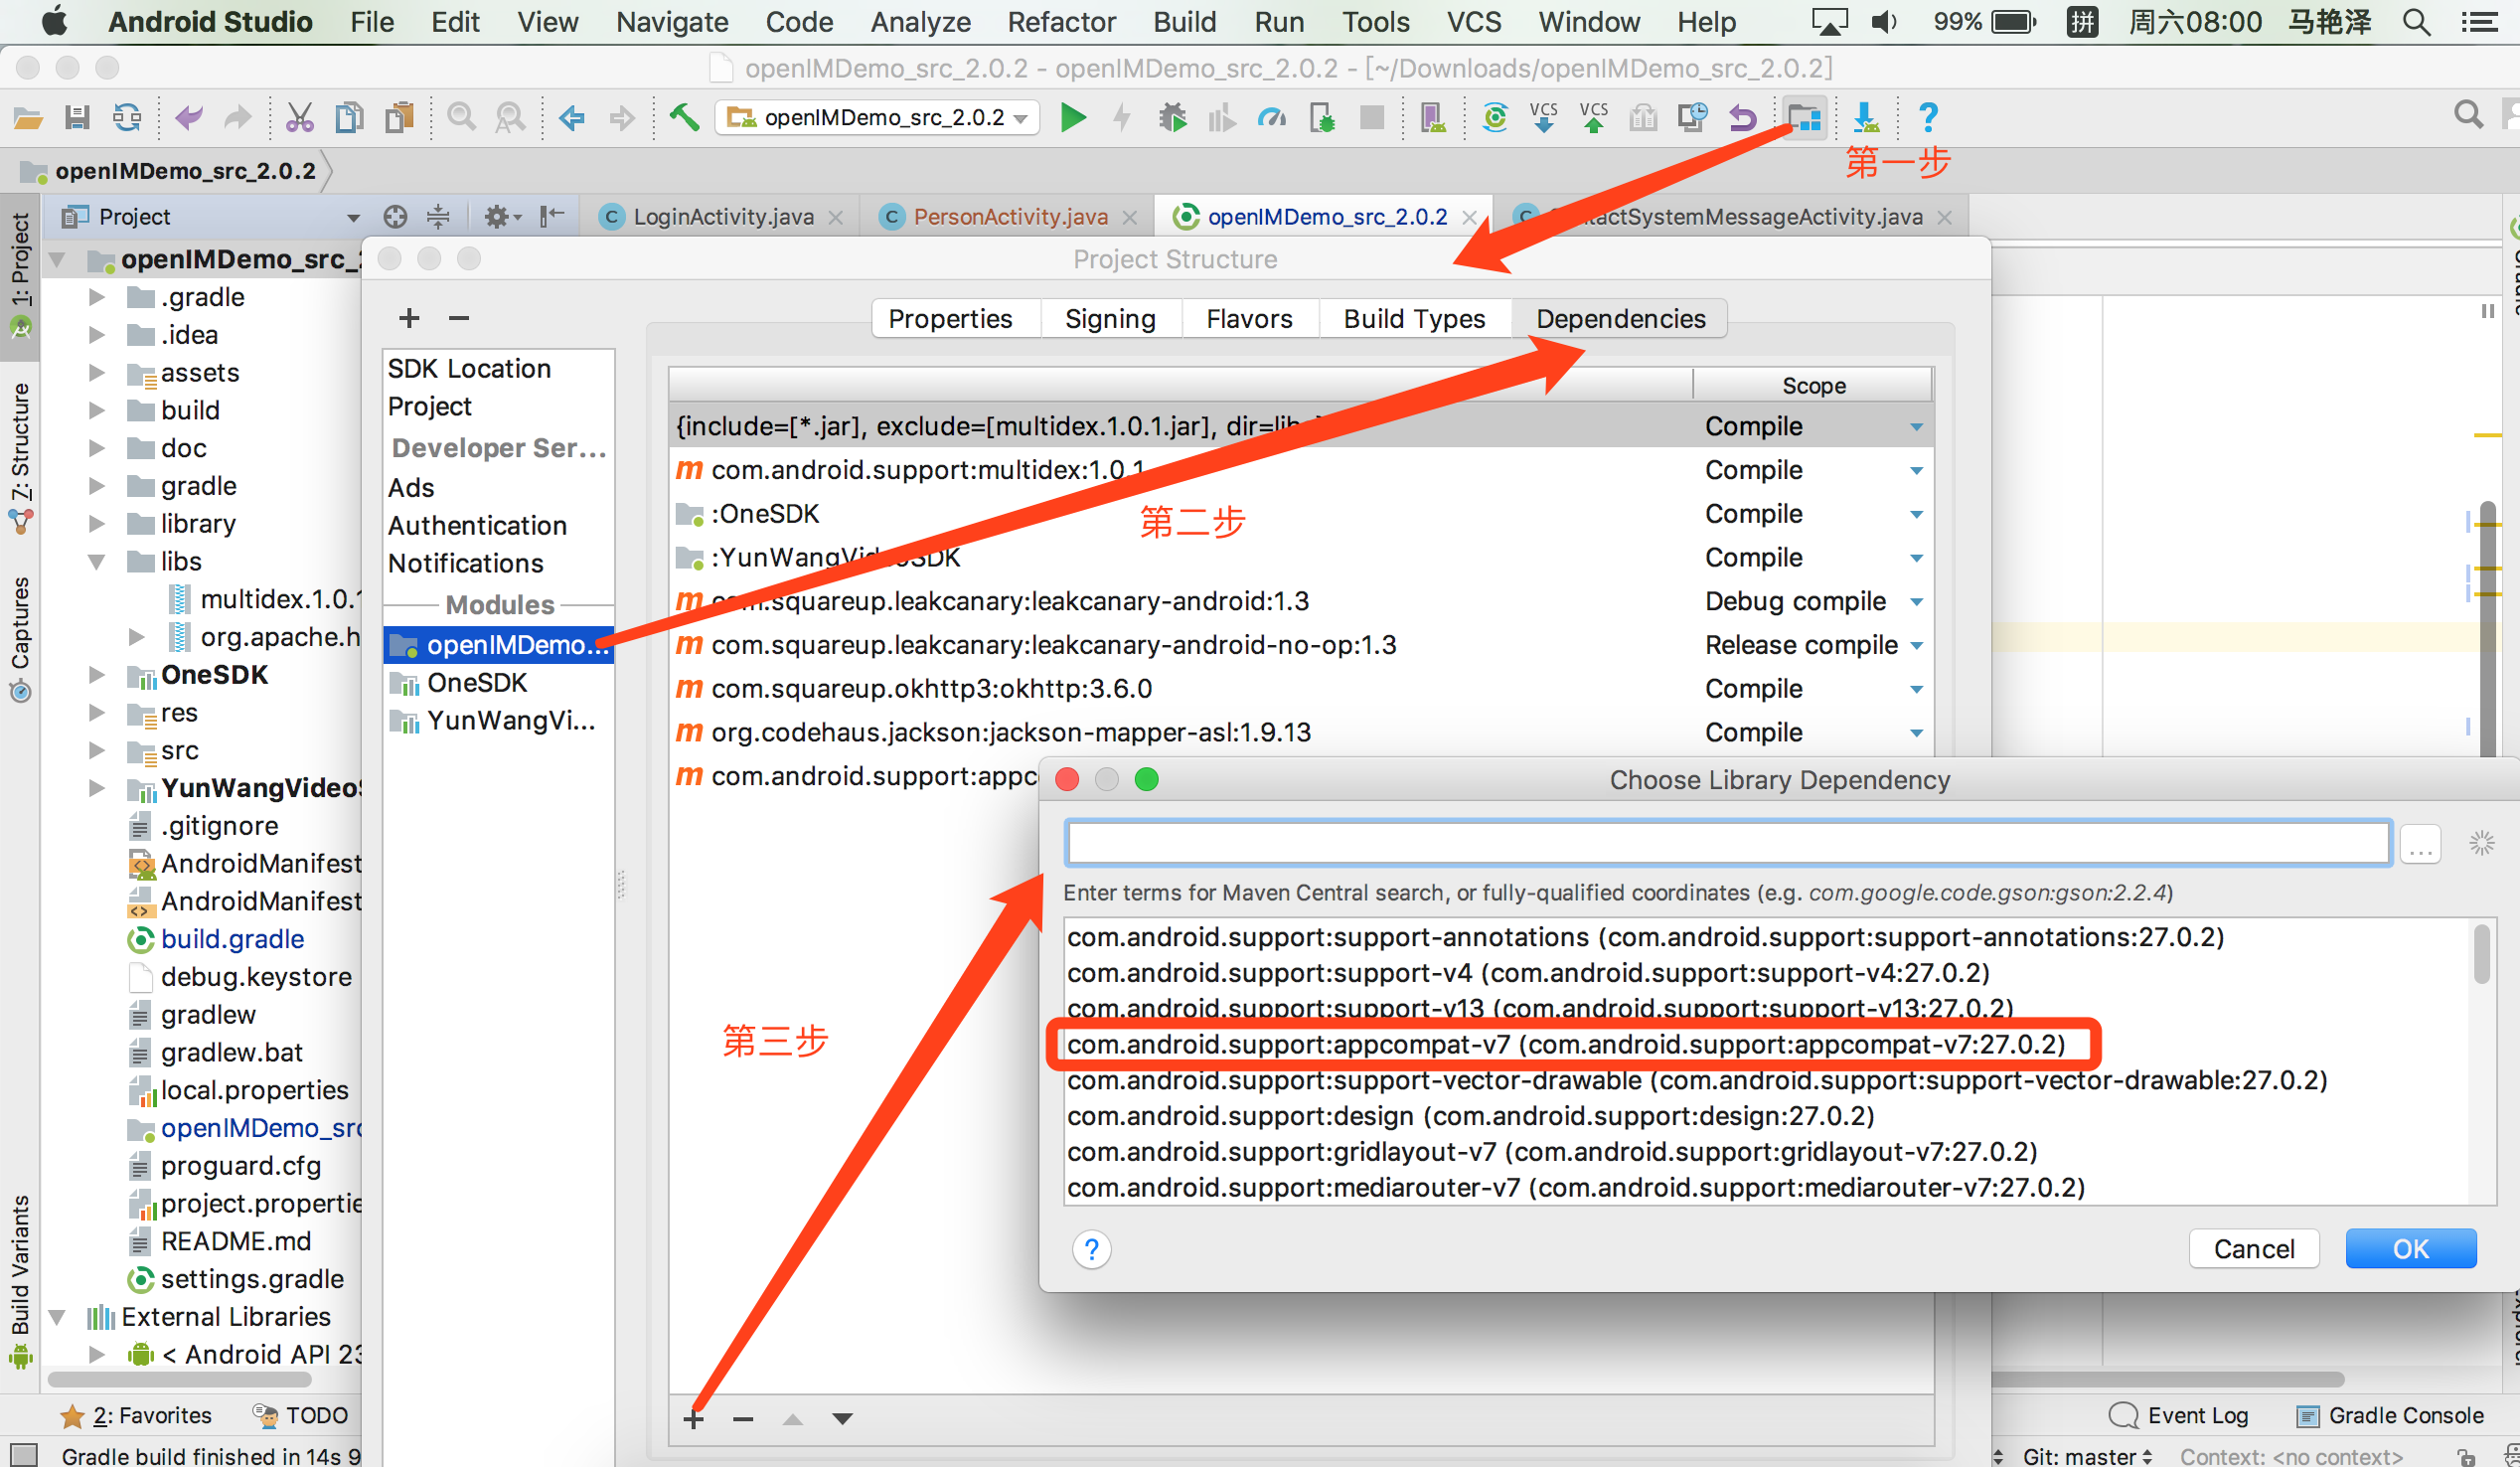Screen dimensions: 2520x1467
Task: Click OK in Choose Library Dependency
Action: point(2410,1248)
